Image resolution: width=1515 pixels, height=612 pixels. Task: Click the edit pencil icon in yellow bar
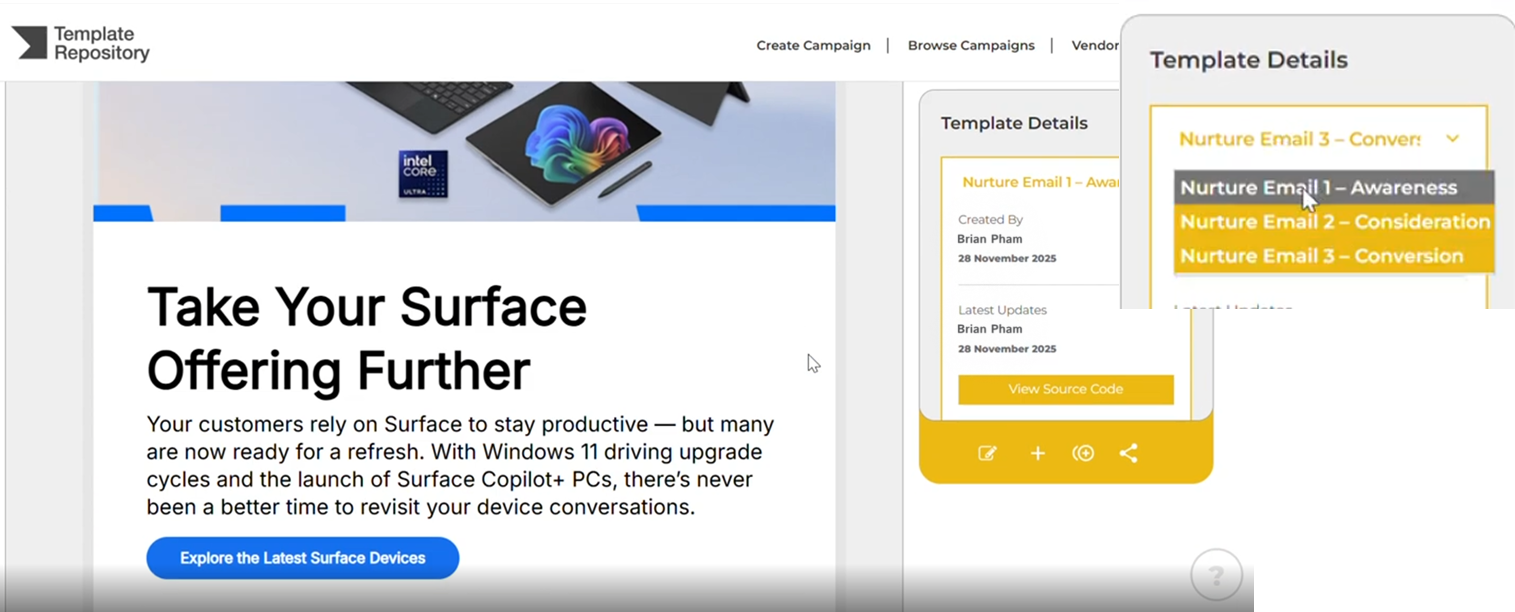987,454
